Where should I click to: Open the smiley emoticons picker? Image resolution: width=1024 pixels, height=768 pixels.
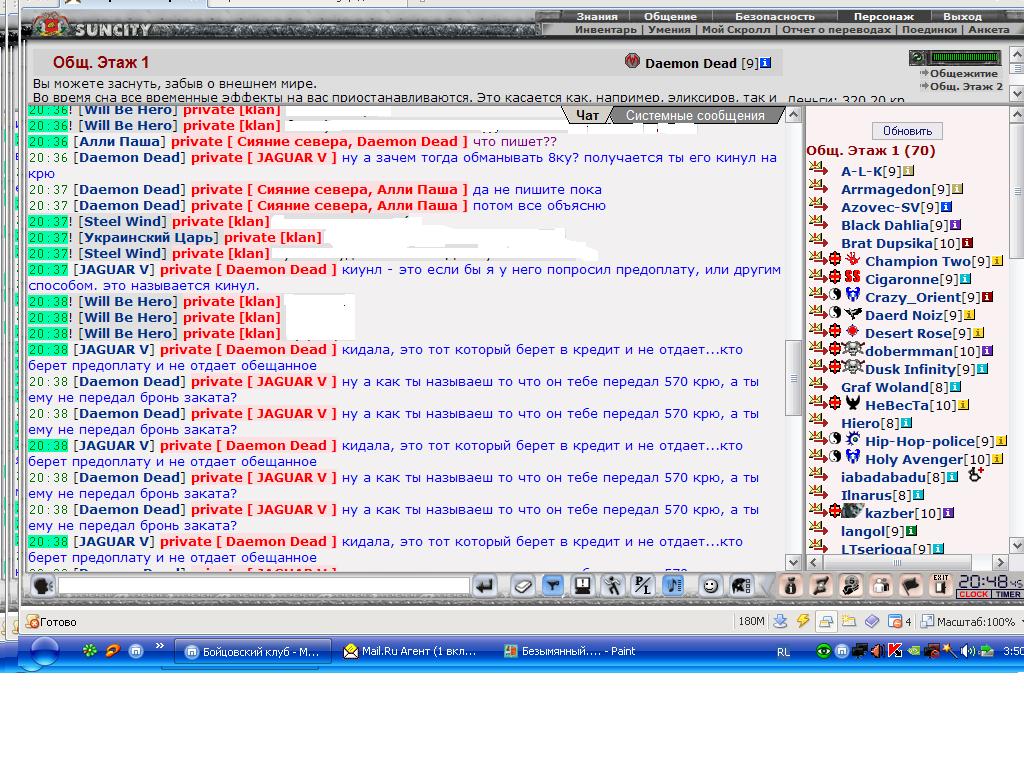click(x=710, y=586)
